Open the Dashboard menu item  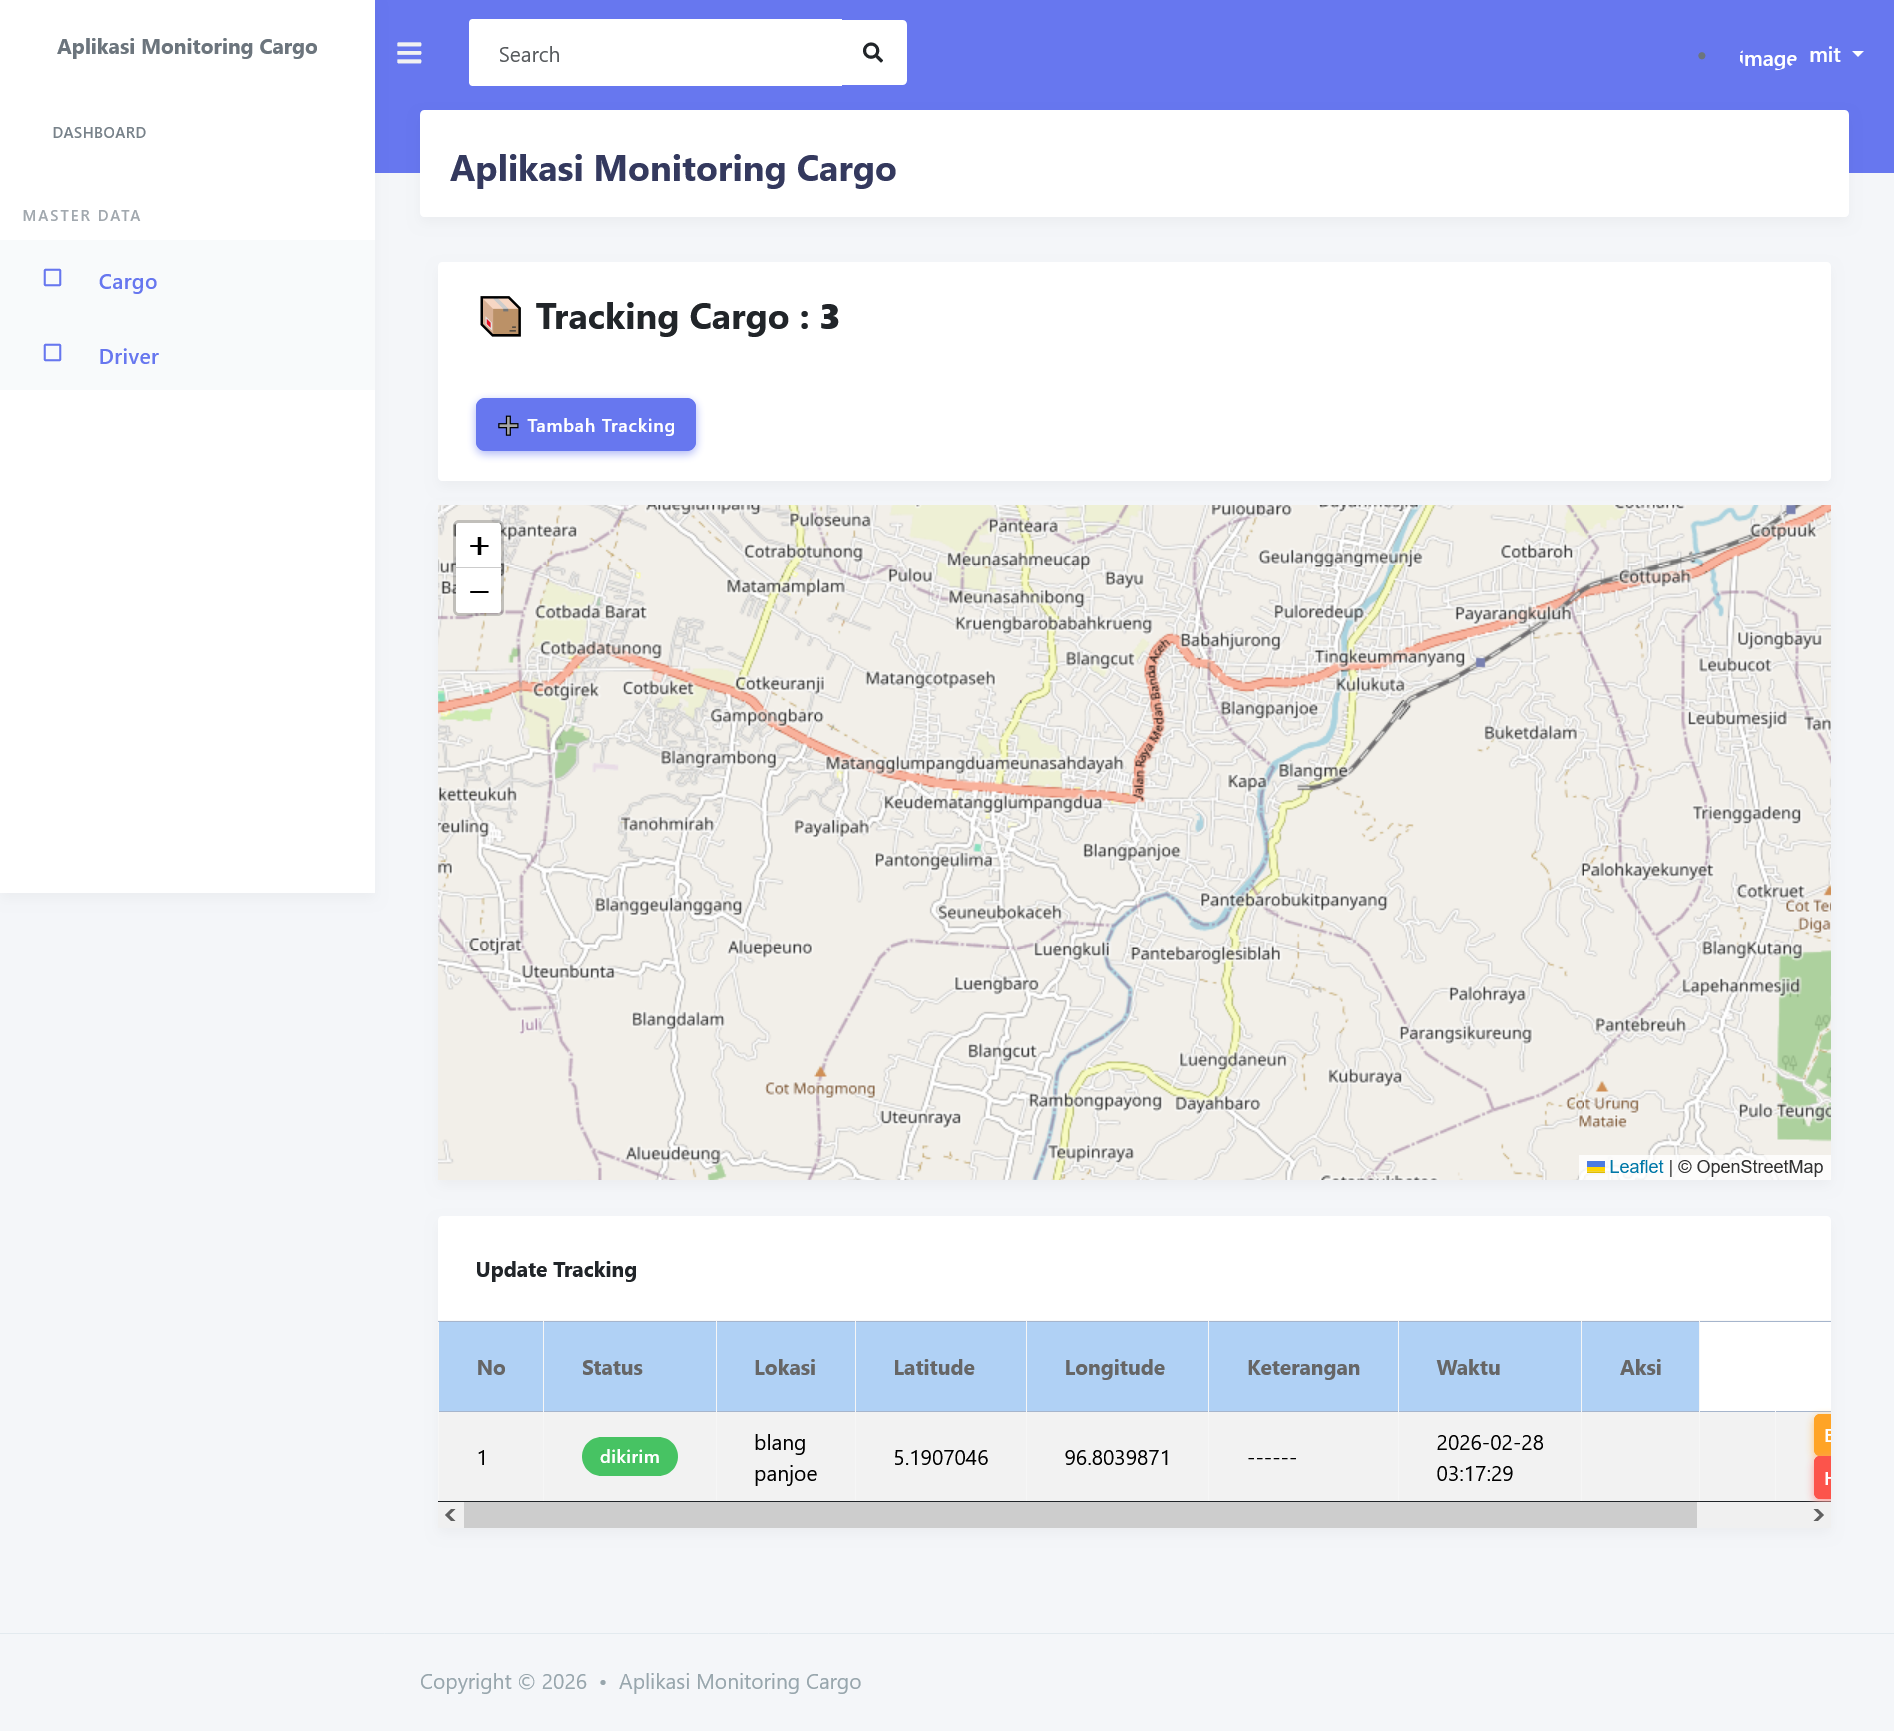pyautogui.click(x=99, y=133)
